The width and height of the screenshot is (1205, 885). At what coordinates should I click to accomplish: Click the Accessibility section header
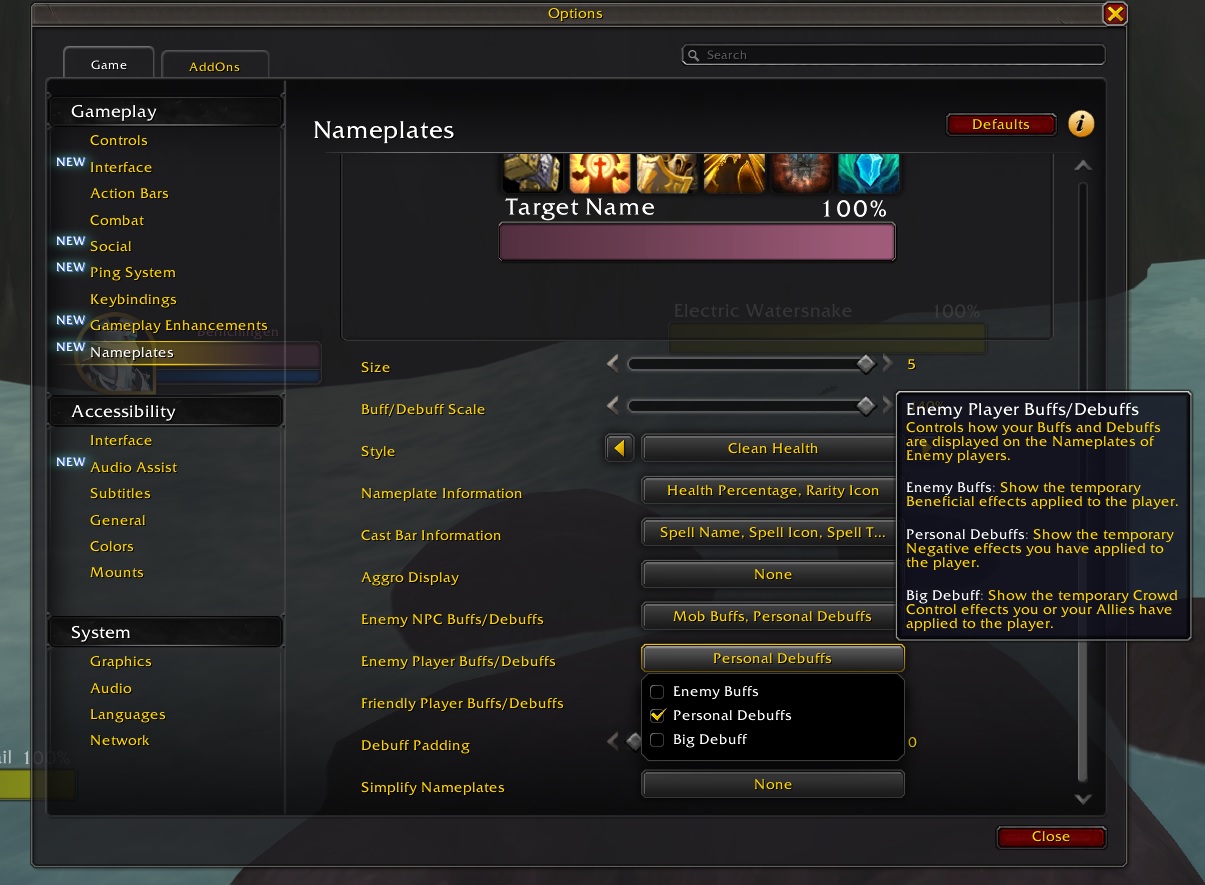165,411
